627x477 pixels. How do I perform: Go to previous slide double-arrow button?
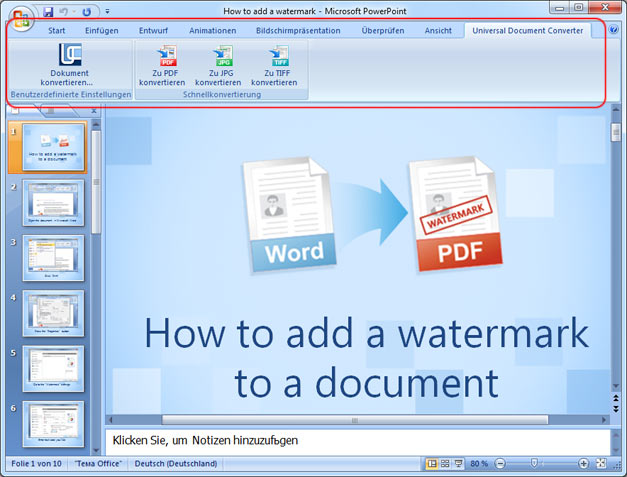[x=616, y=399]
